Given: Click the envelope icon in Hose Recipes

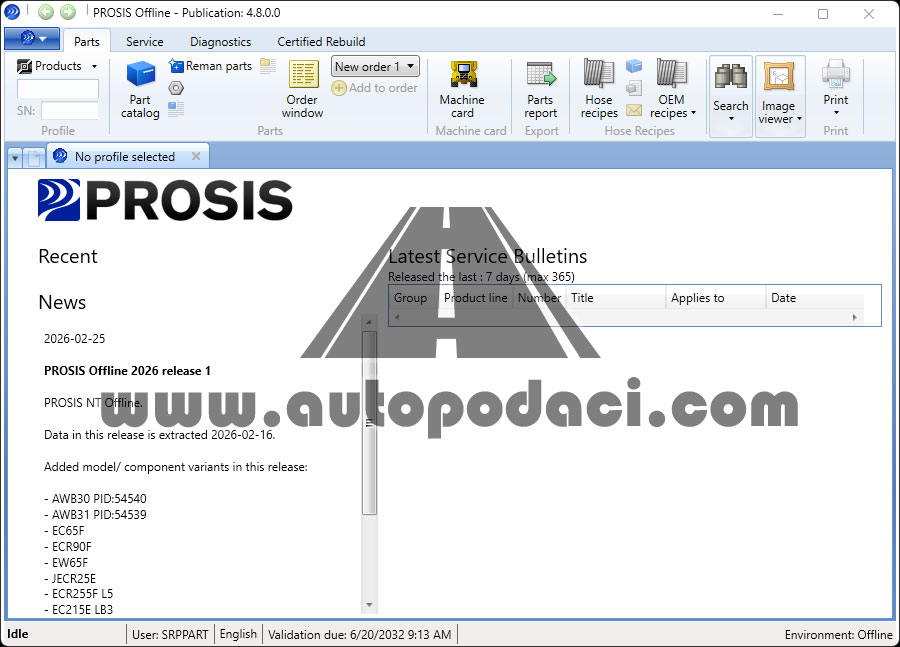Looking at the screenshot, I should point(634,109).
